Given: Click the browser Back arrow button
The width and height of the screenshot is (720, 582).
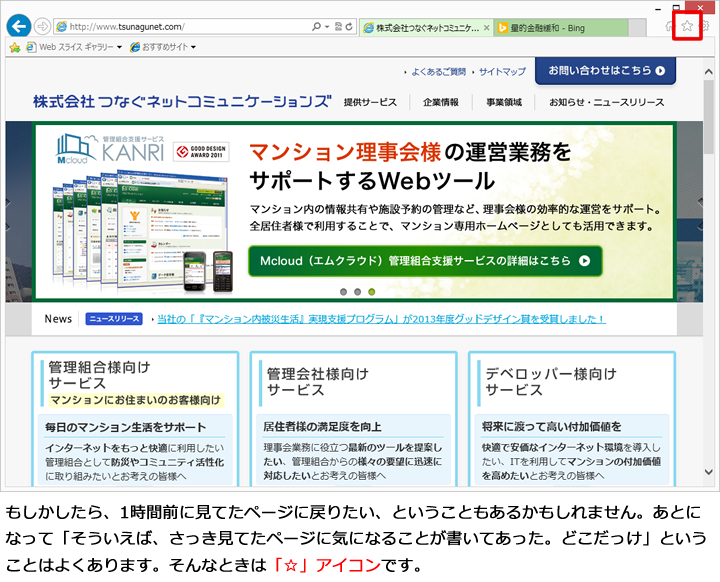Looking at the screenshot, I should pos(19,26).
